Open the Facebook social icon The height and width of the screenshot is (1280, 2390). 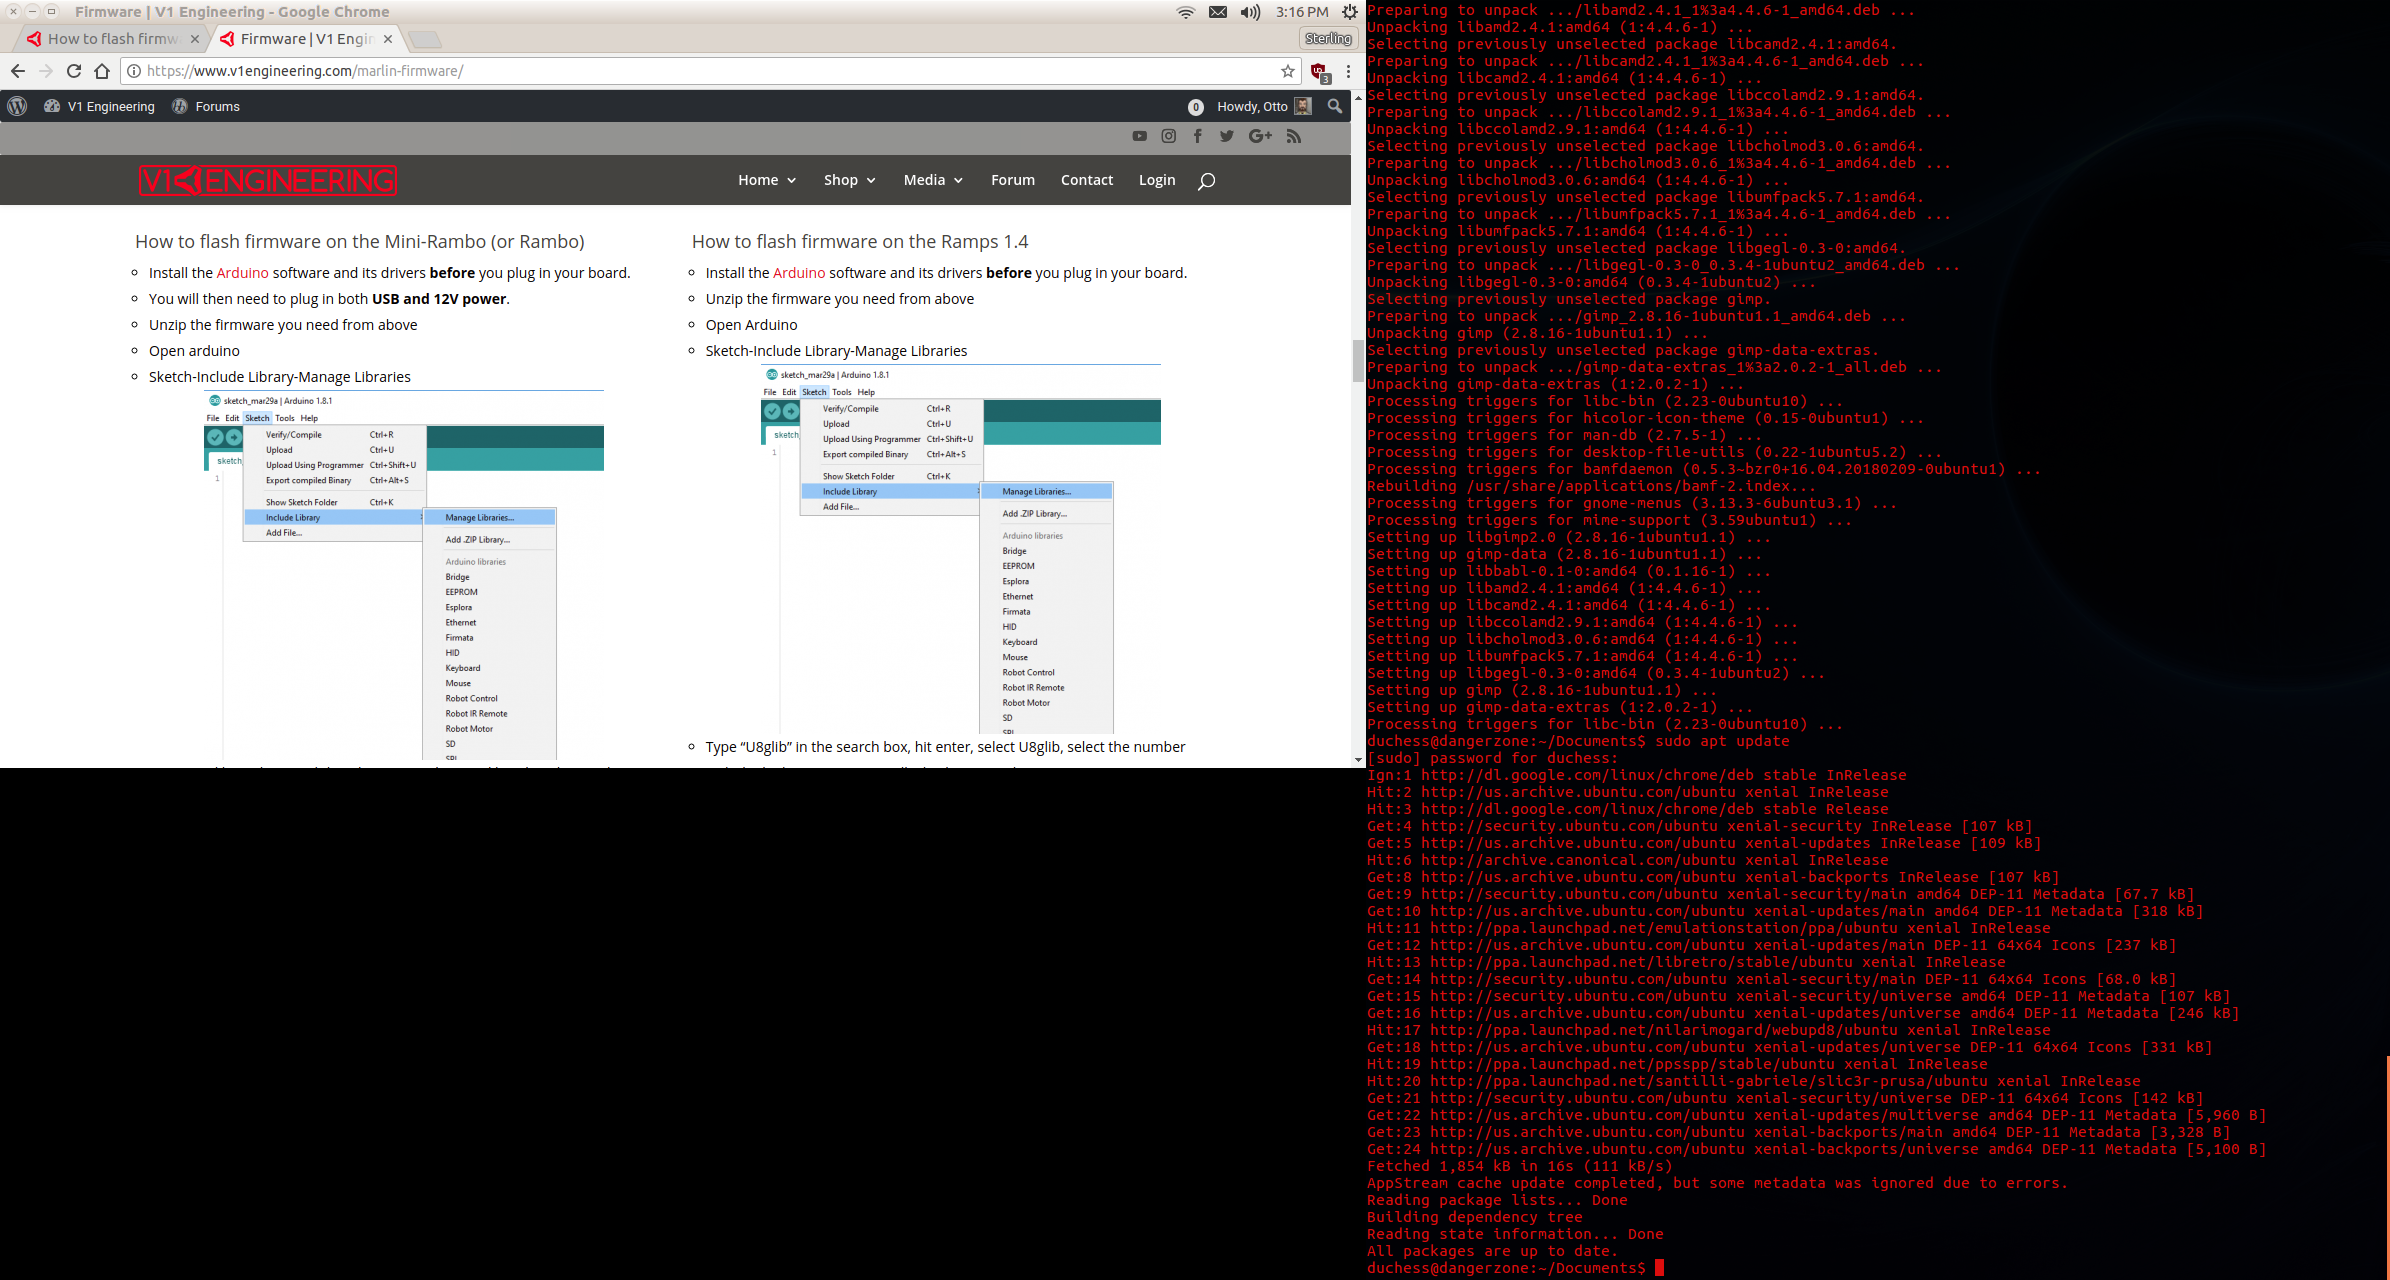(1197, 136)
